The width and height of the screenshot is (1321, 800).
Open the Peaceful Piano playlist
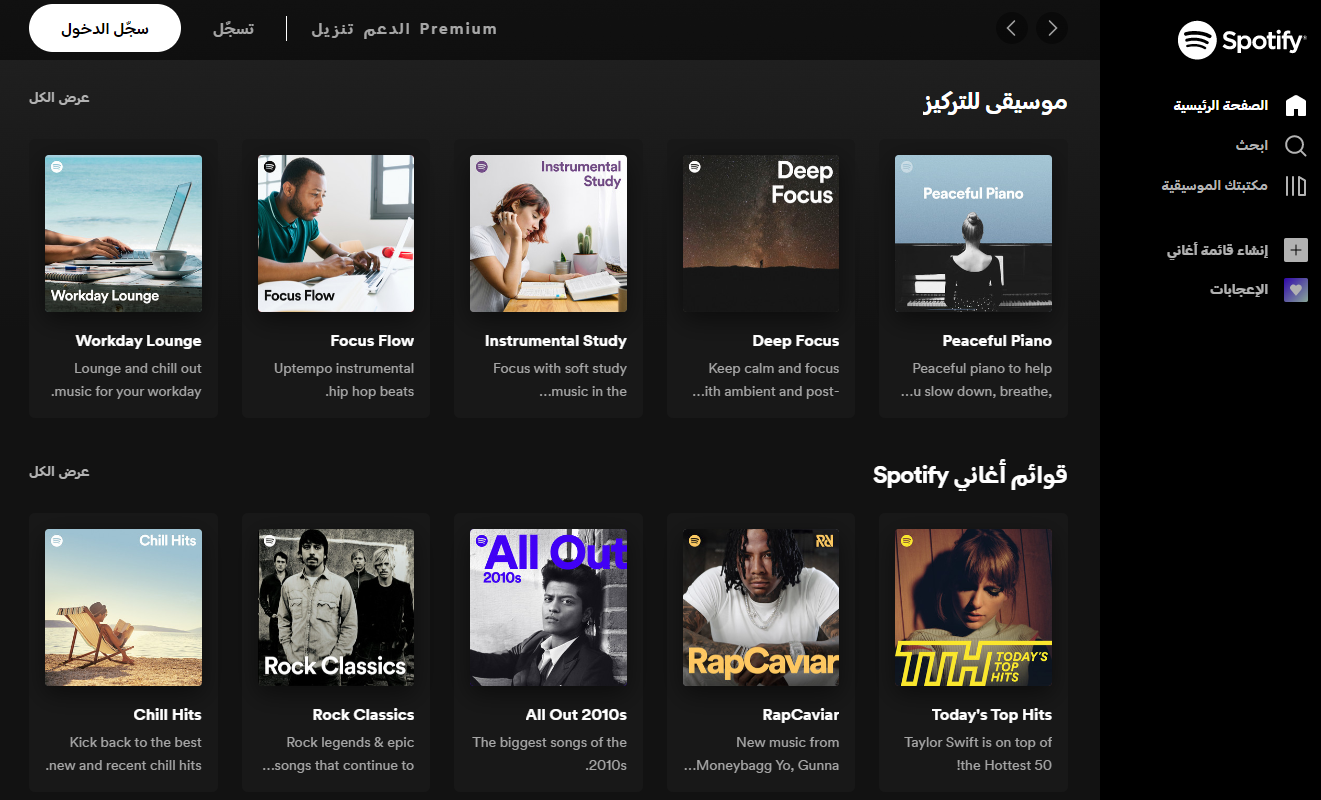point(973,233)
